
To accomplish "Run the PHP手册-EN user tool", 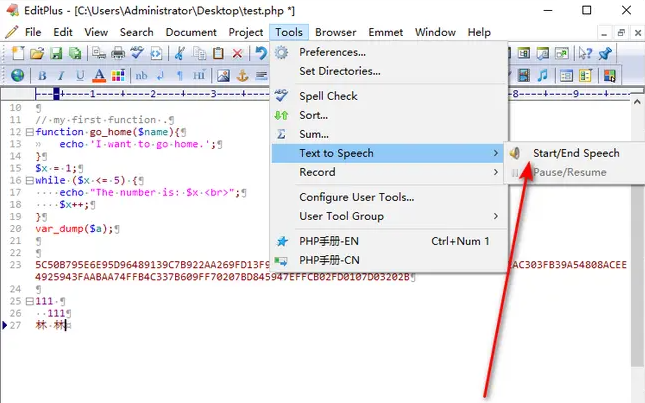I will click(389, 241).
